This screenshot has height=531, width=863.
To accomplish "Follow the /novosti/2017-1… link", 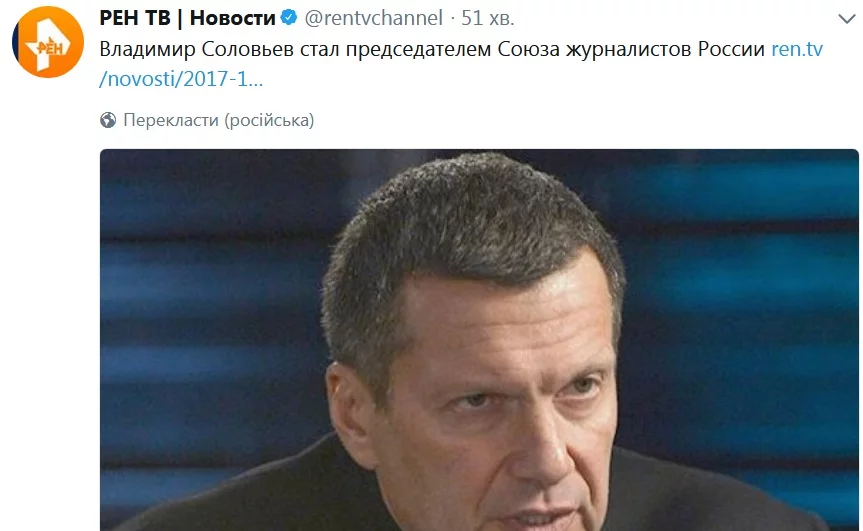I will point(181,79).
